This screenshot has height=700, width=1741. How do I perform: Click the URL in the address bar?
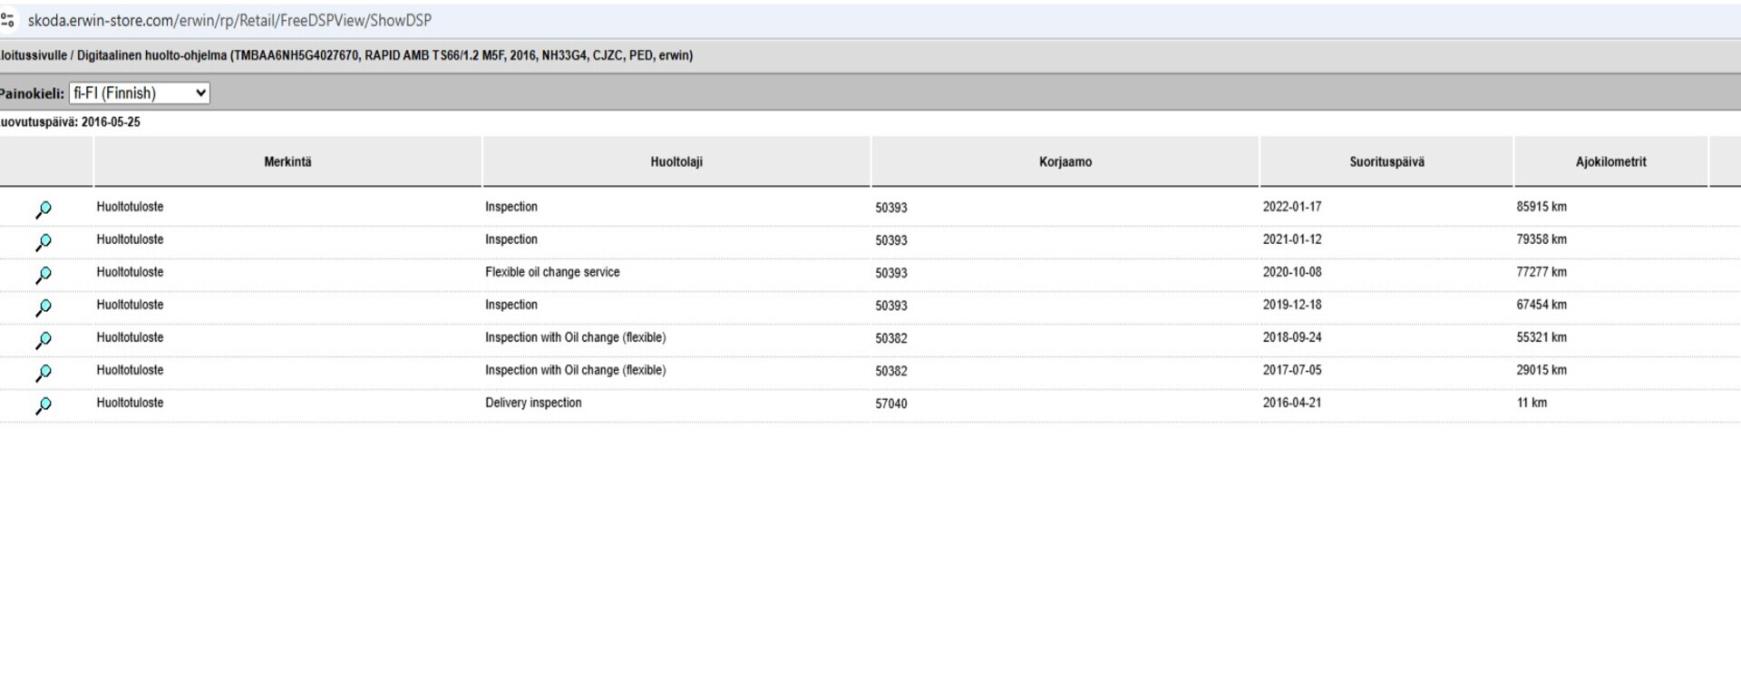tap(230, 20)
